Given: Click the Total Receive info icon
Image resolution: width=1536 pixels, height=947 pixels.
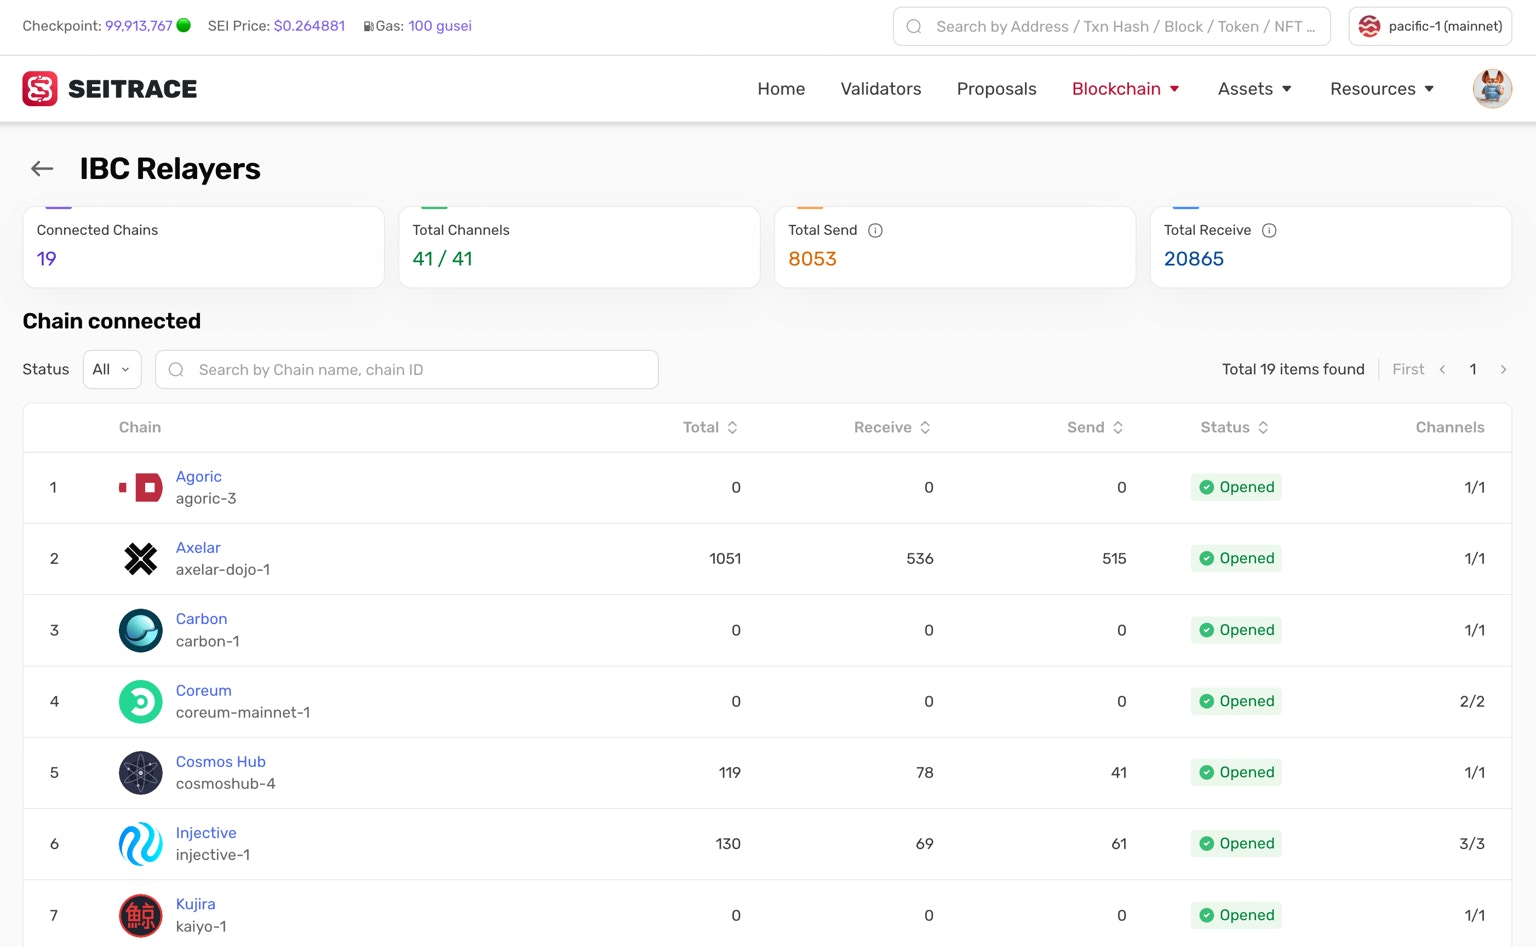Looking at the screenshot, I should [x=1269, y=230].
